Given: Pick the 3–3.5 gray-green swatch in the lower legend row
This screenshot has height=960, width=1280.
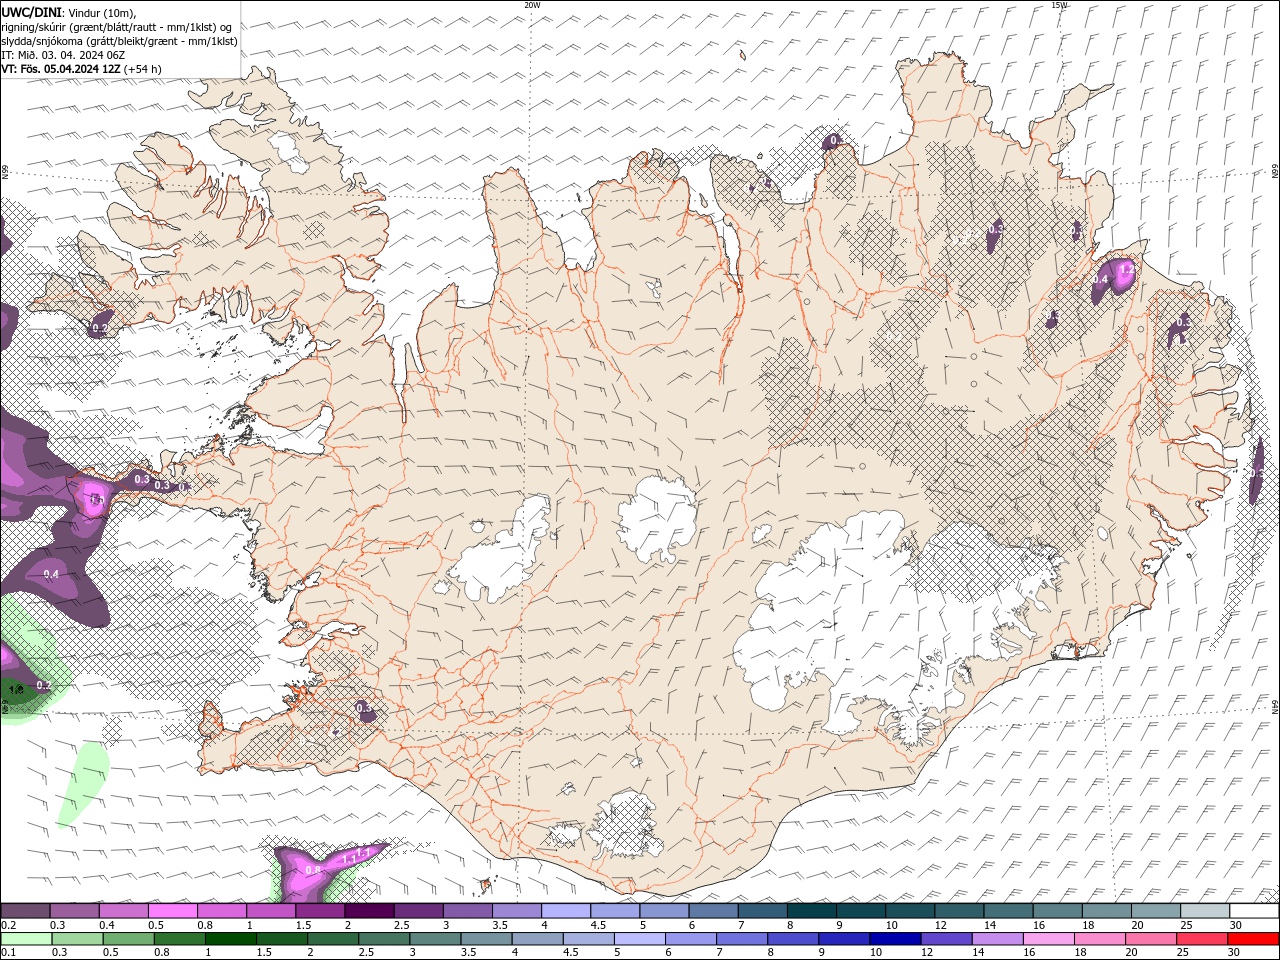Looking at the screenshot, I should [x=435, y=939].
